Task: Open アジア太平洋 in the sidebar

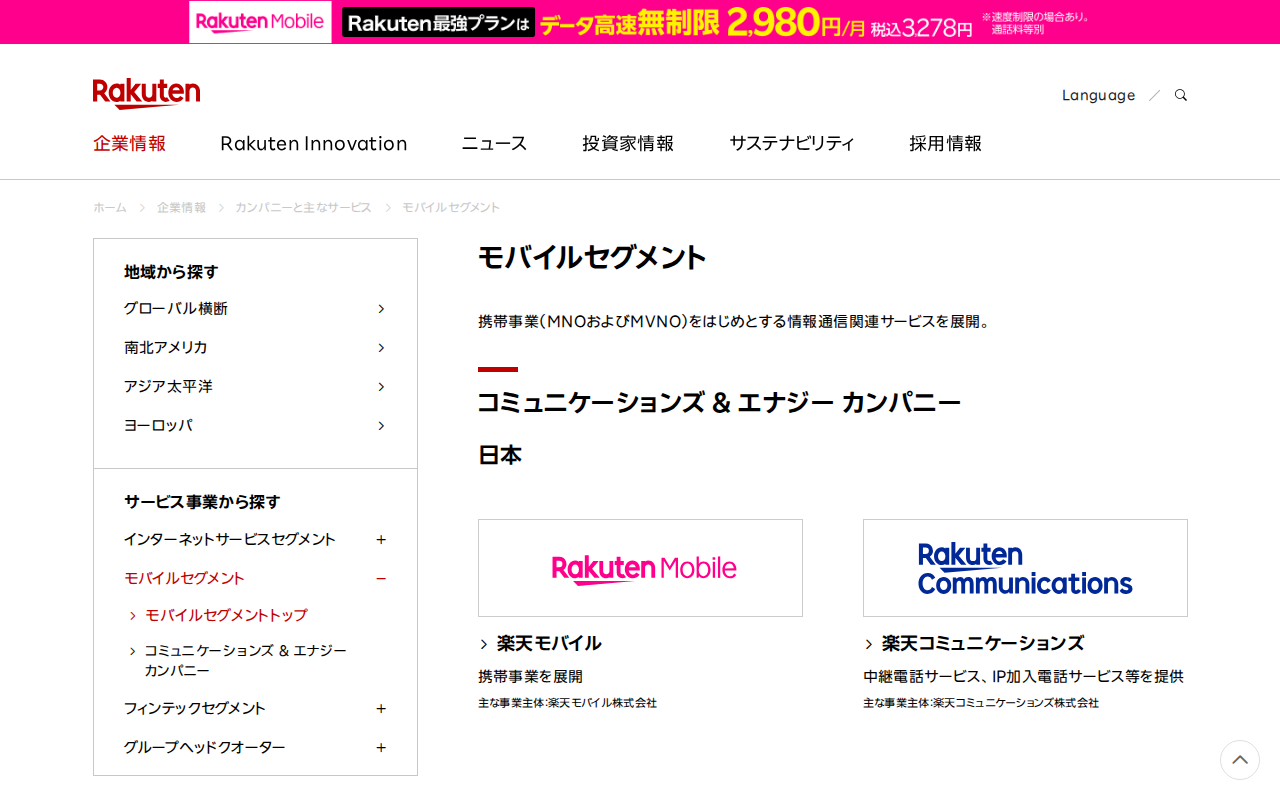Action: click(168, 386)
